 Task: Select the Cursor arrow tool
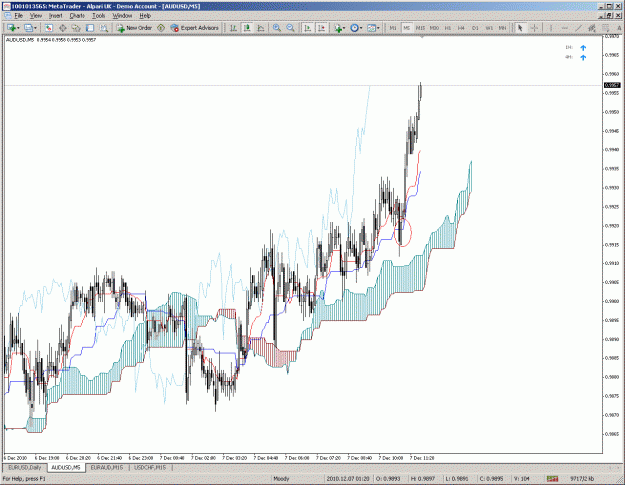520,28
